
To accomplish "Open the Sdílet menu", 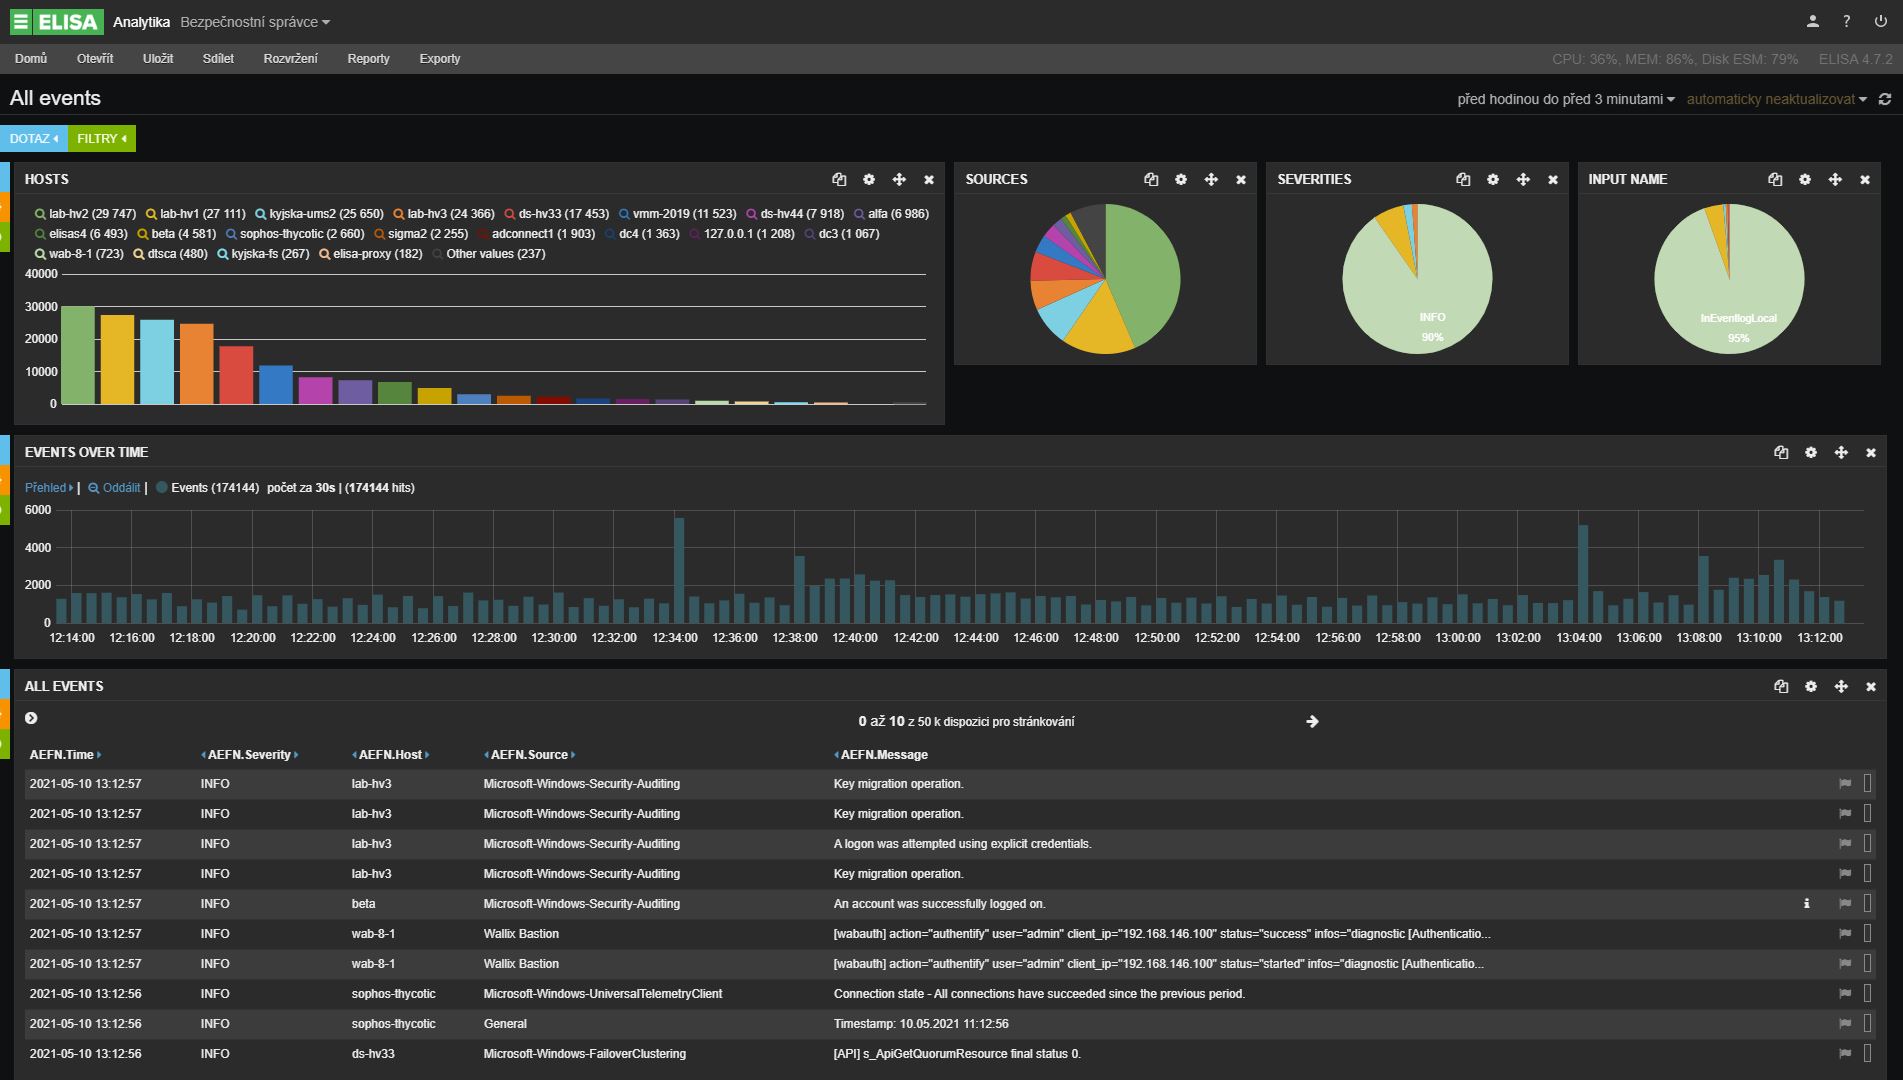I will (x=218, y=58).
